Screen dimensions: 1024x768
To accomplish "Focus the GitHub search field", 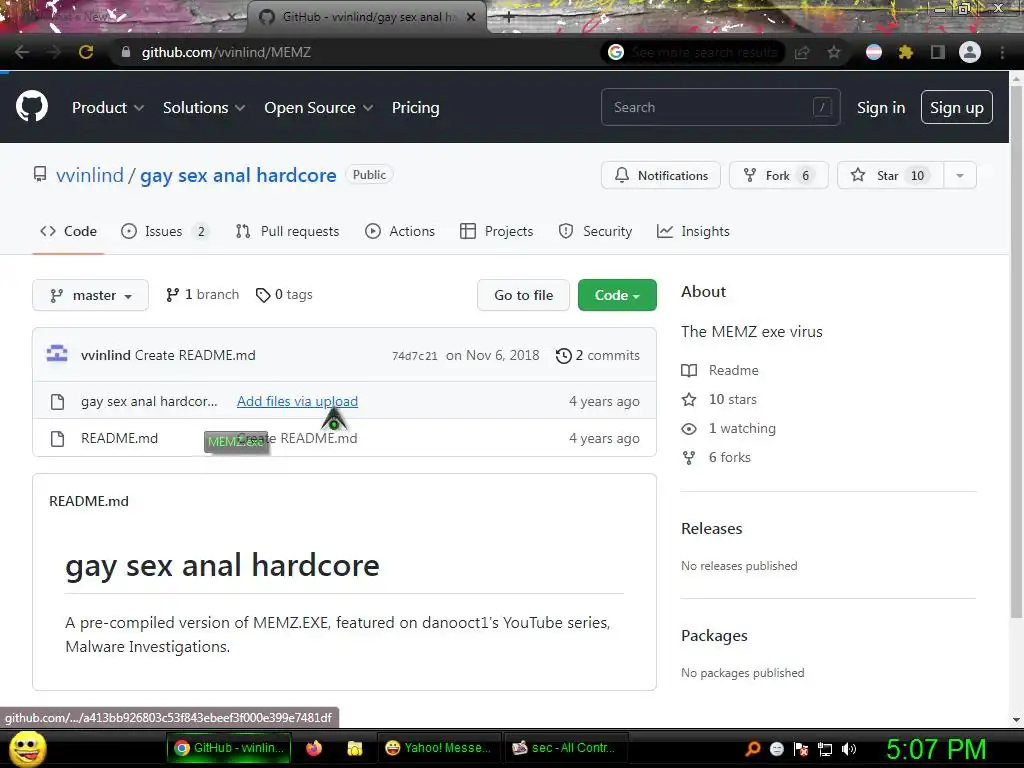I will [x=720, y=107].
